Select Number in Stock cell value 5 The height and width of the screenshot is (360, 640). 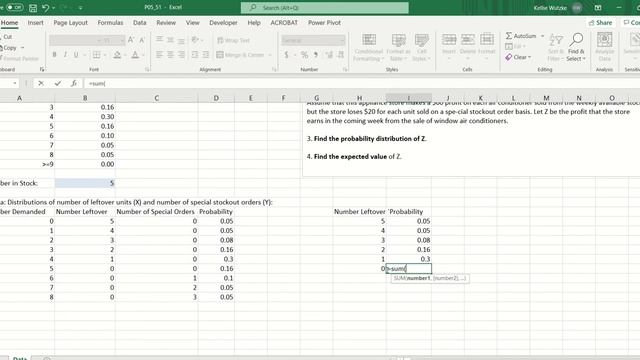tap(85, 183)
